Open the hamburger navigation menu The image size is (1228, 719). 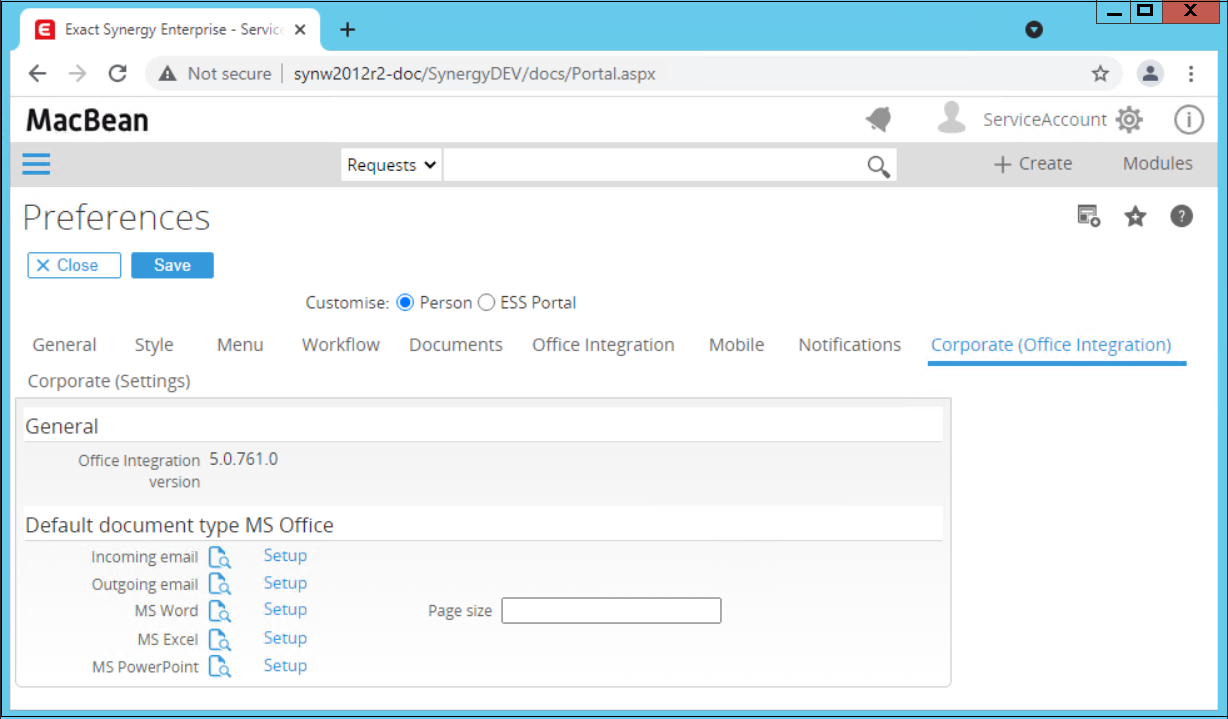click(x=36, y=164)
